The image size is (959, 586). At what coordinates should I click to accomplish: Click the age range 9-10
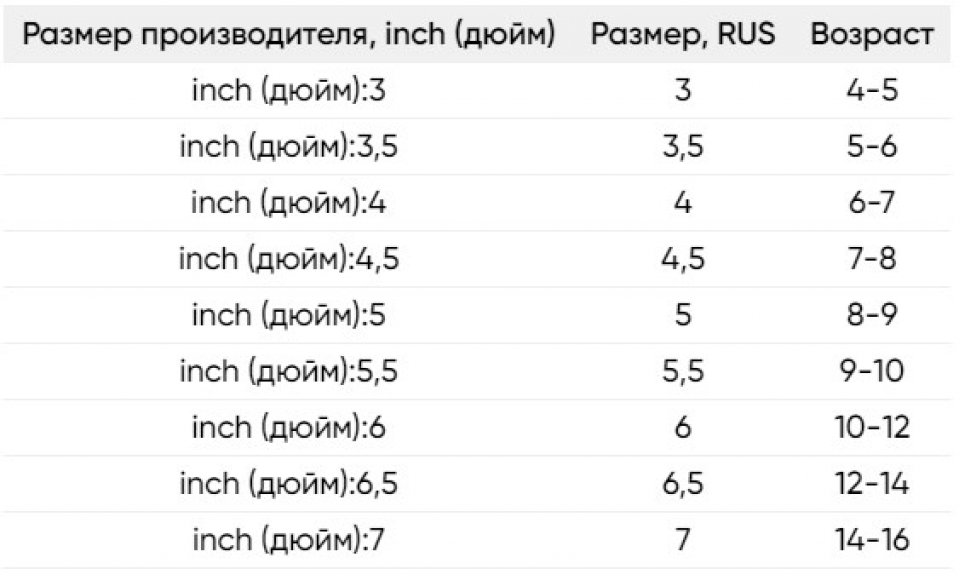click(x=872, y=371)
